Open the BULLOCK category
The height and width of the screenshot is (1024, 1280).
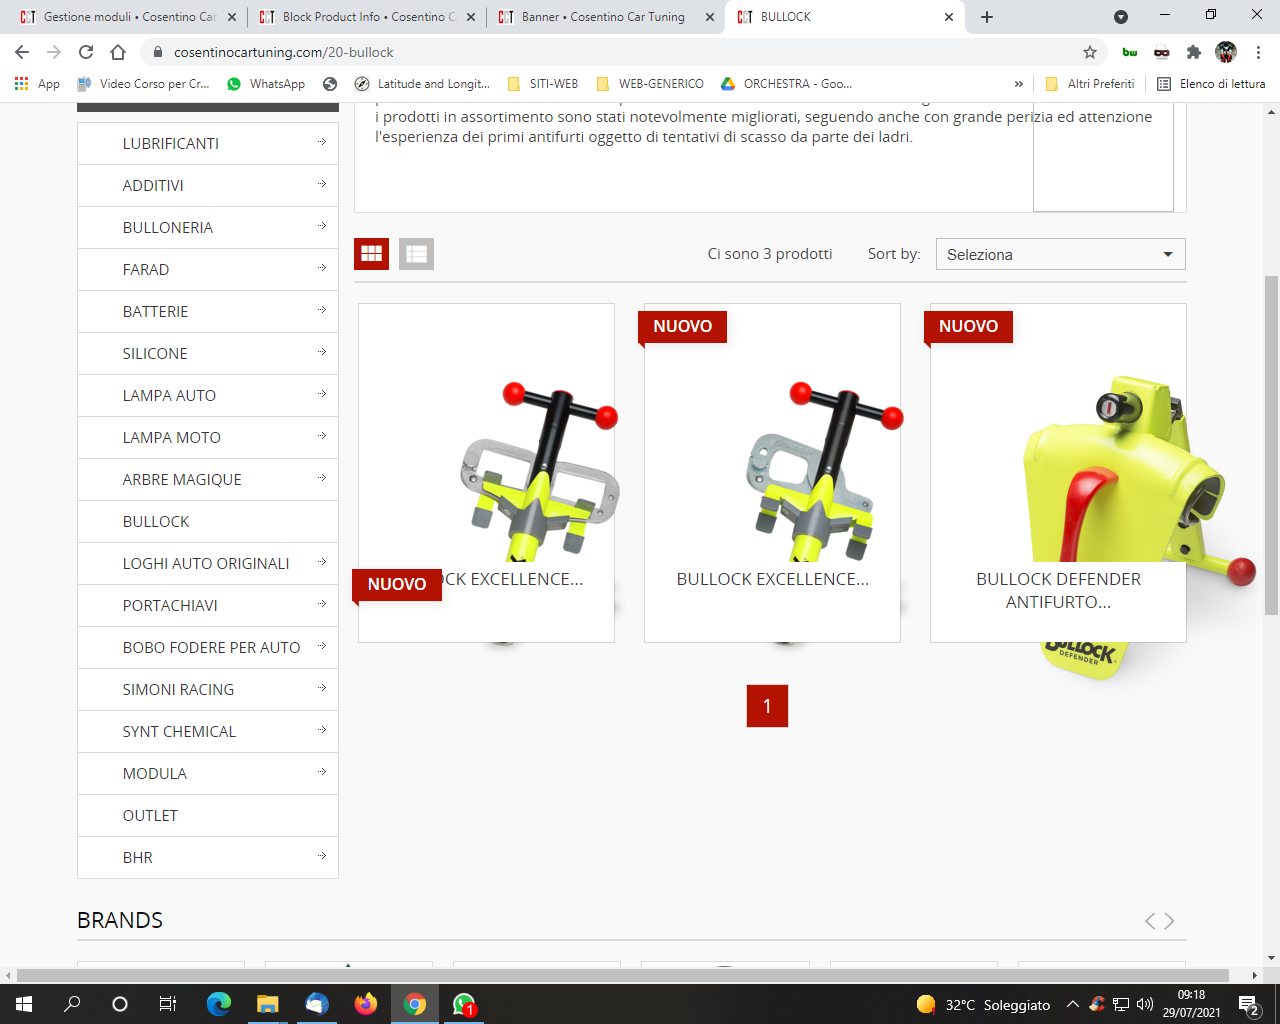pyautogui.click(x=156, y=522)
